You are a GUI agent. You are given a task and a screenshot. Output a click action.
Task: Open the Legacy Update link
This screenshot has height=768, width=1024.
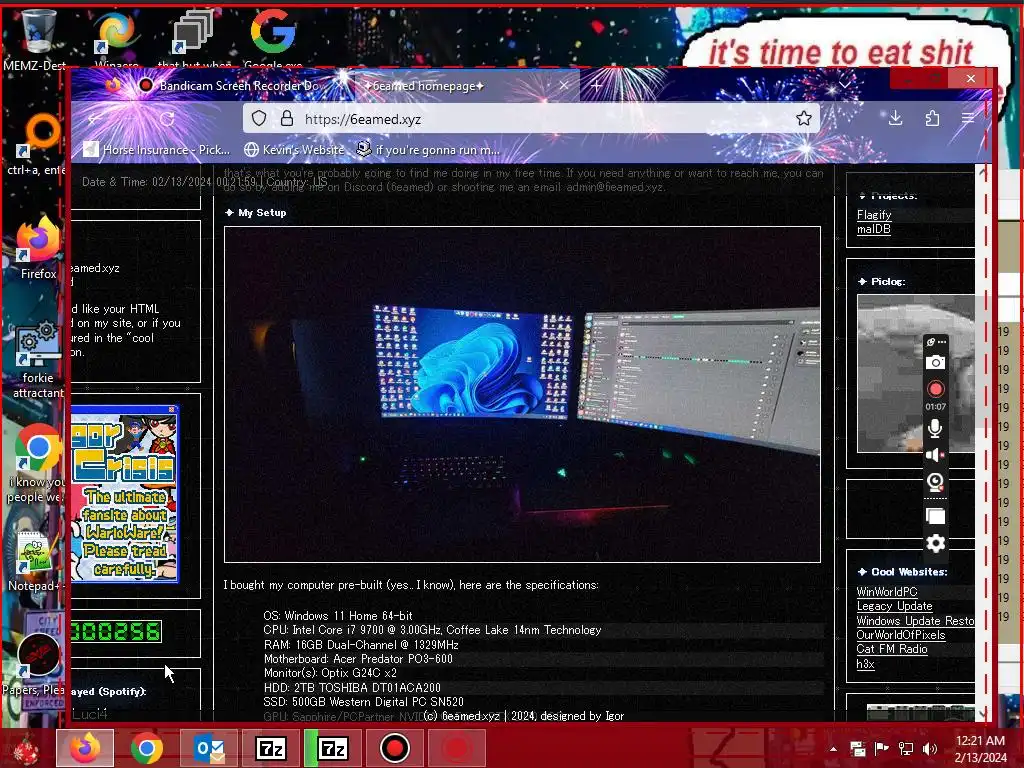click(894, 606)
